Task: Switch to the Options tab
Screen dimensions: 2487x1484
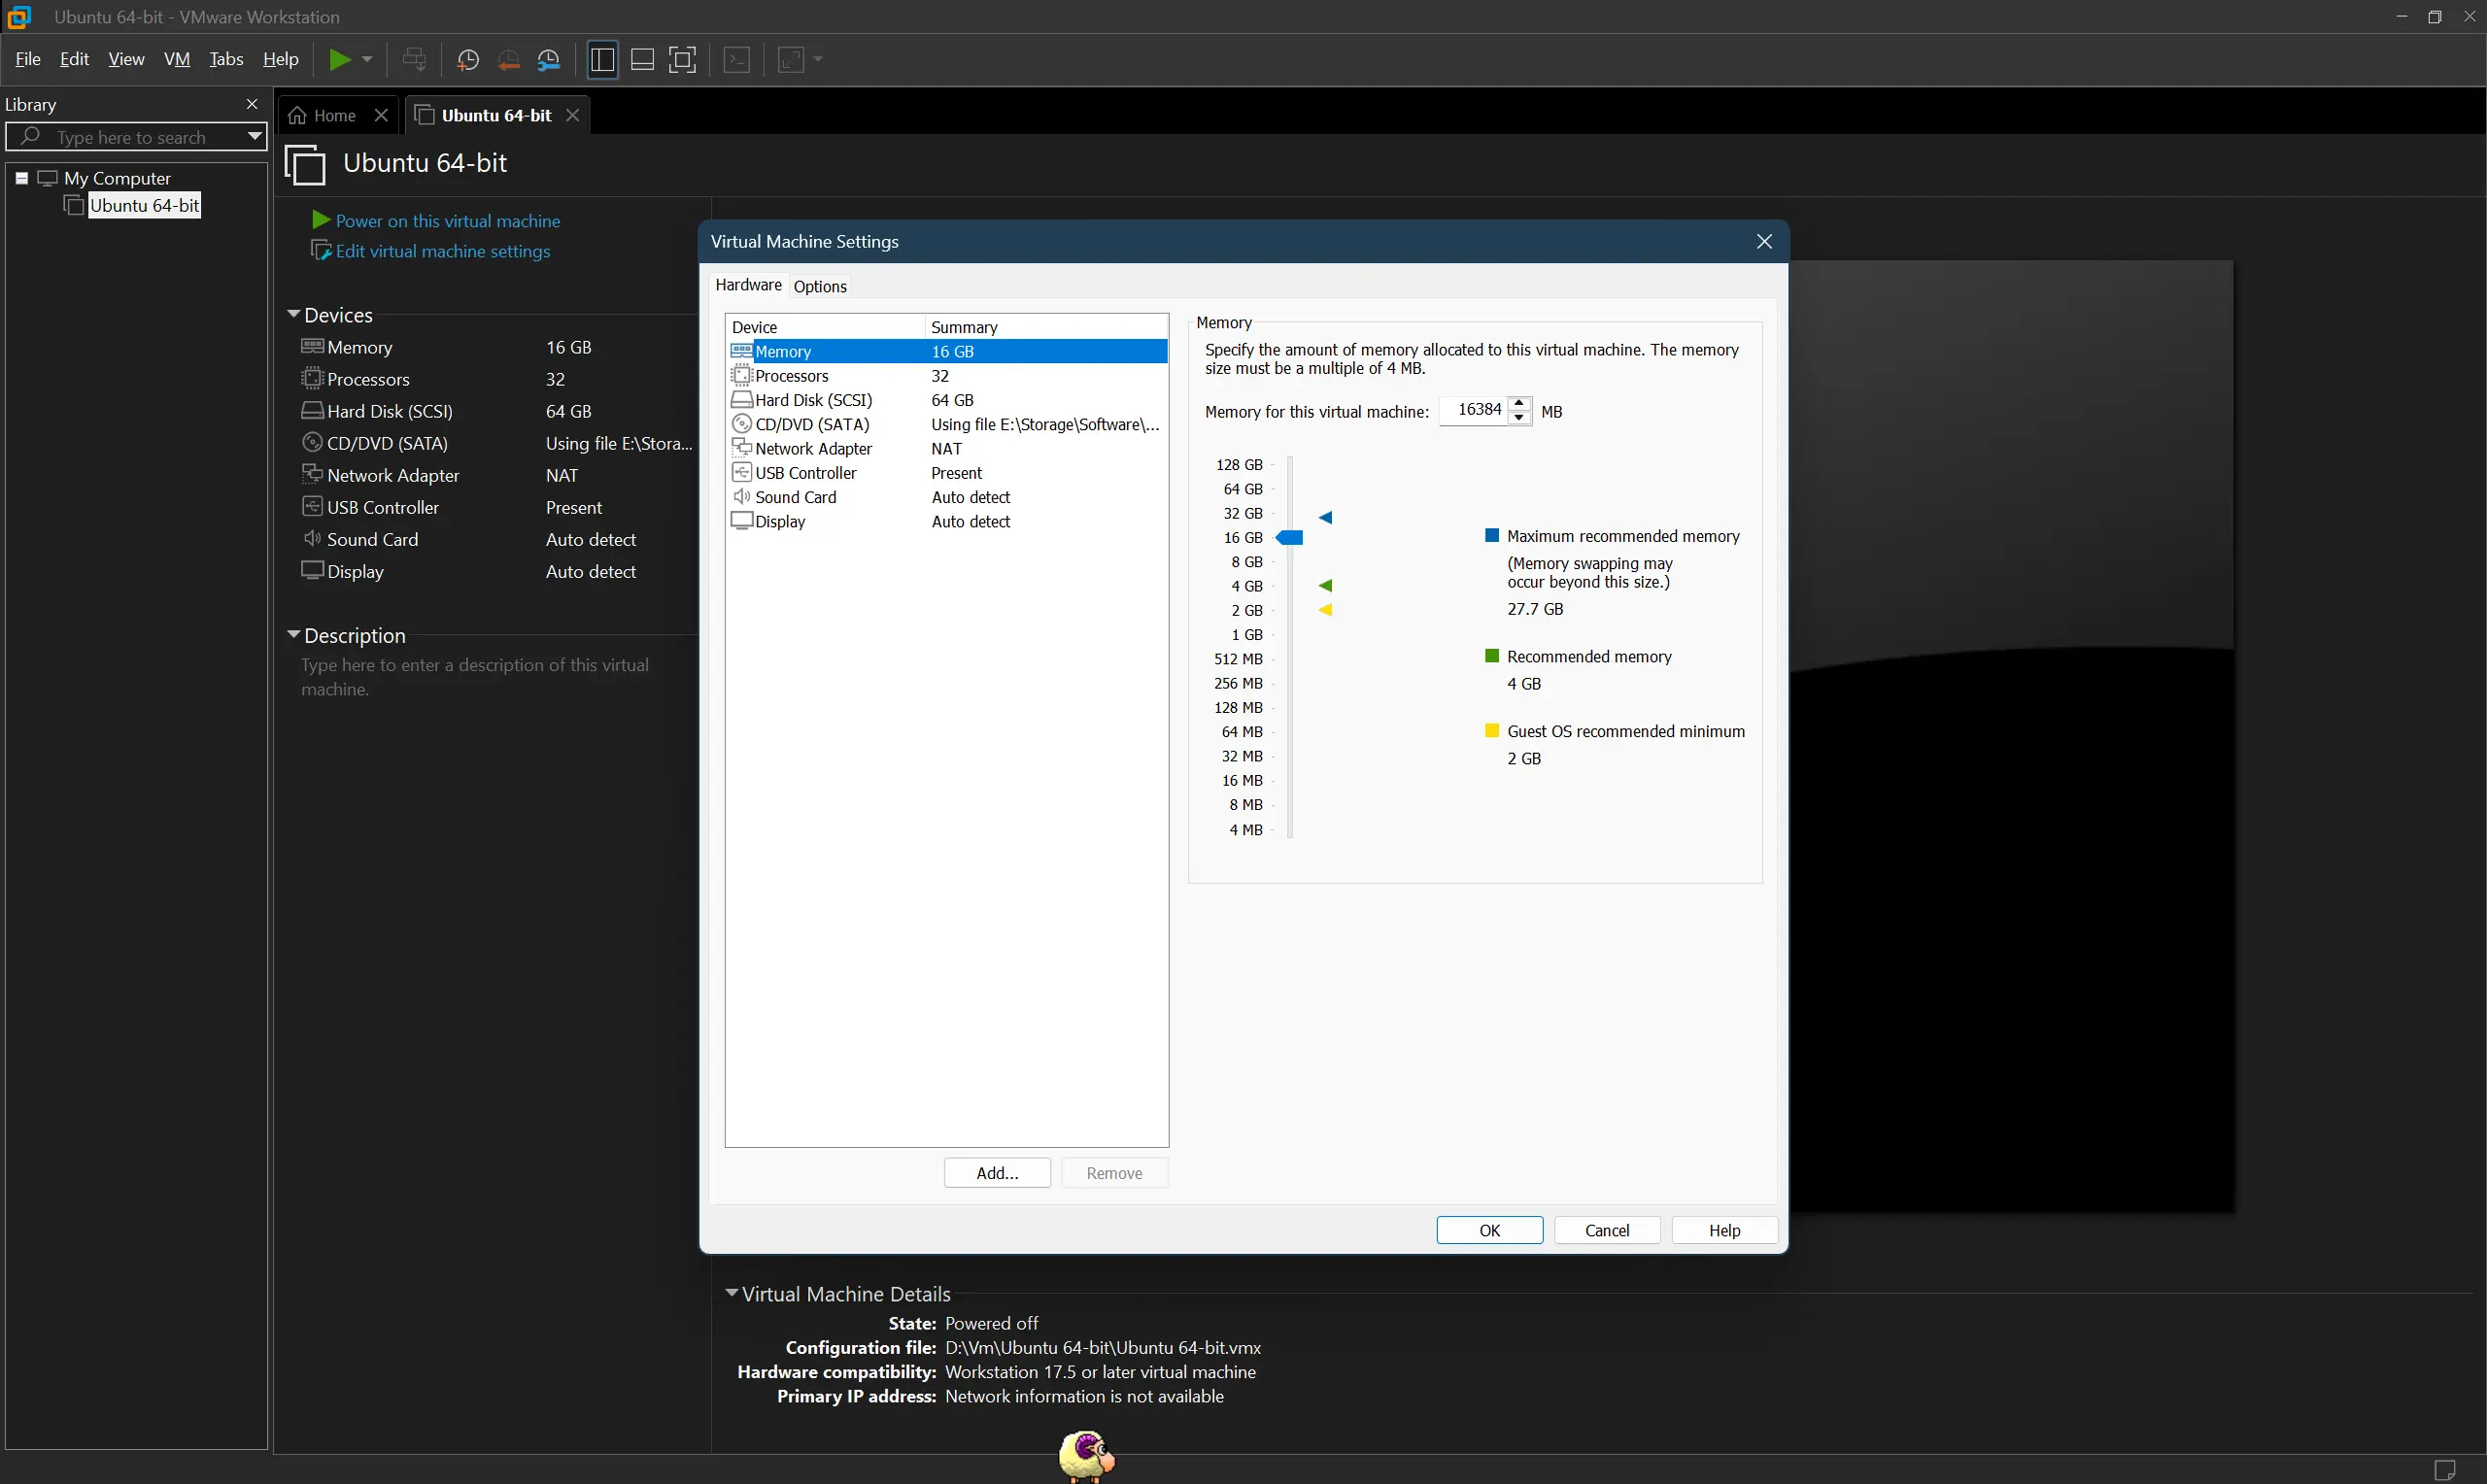Action: (x=819, y=287)
